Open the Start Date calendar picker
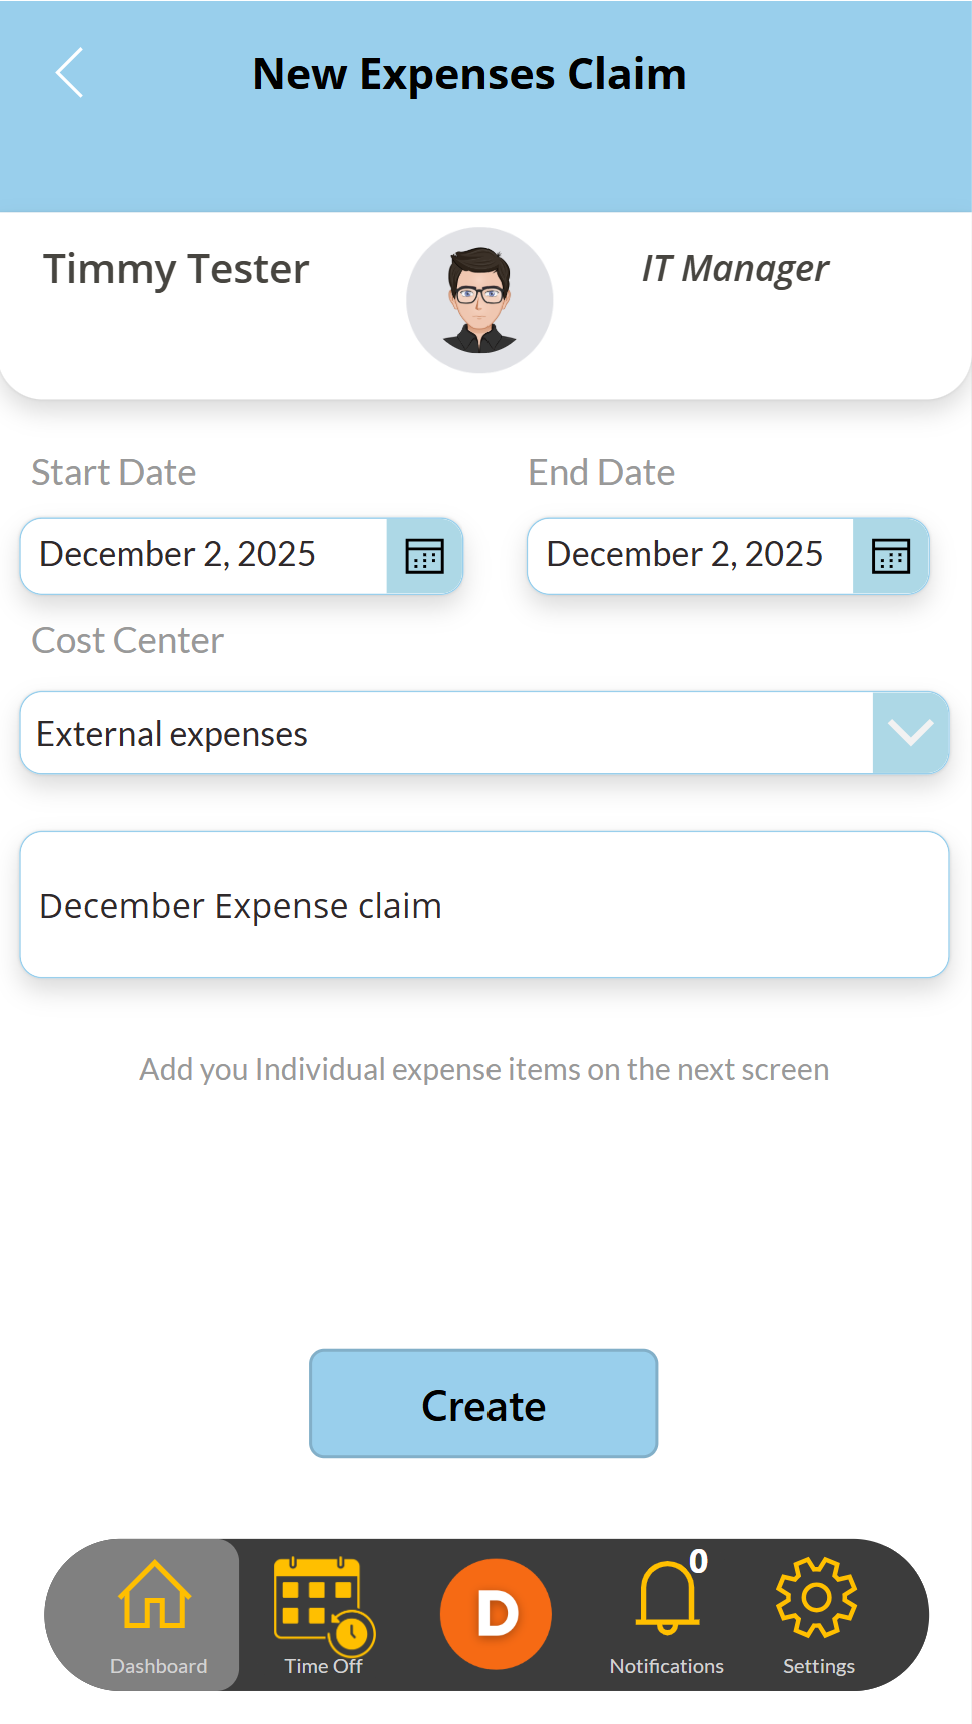This screenshot has height=1724, width=972. tap(424, 556)
